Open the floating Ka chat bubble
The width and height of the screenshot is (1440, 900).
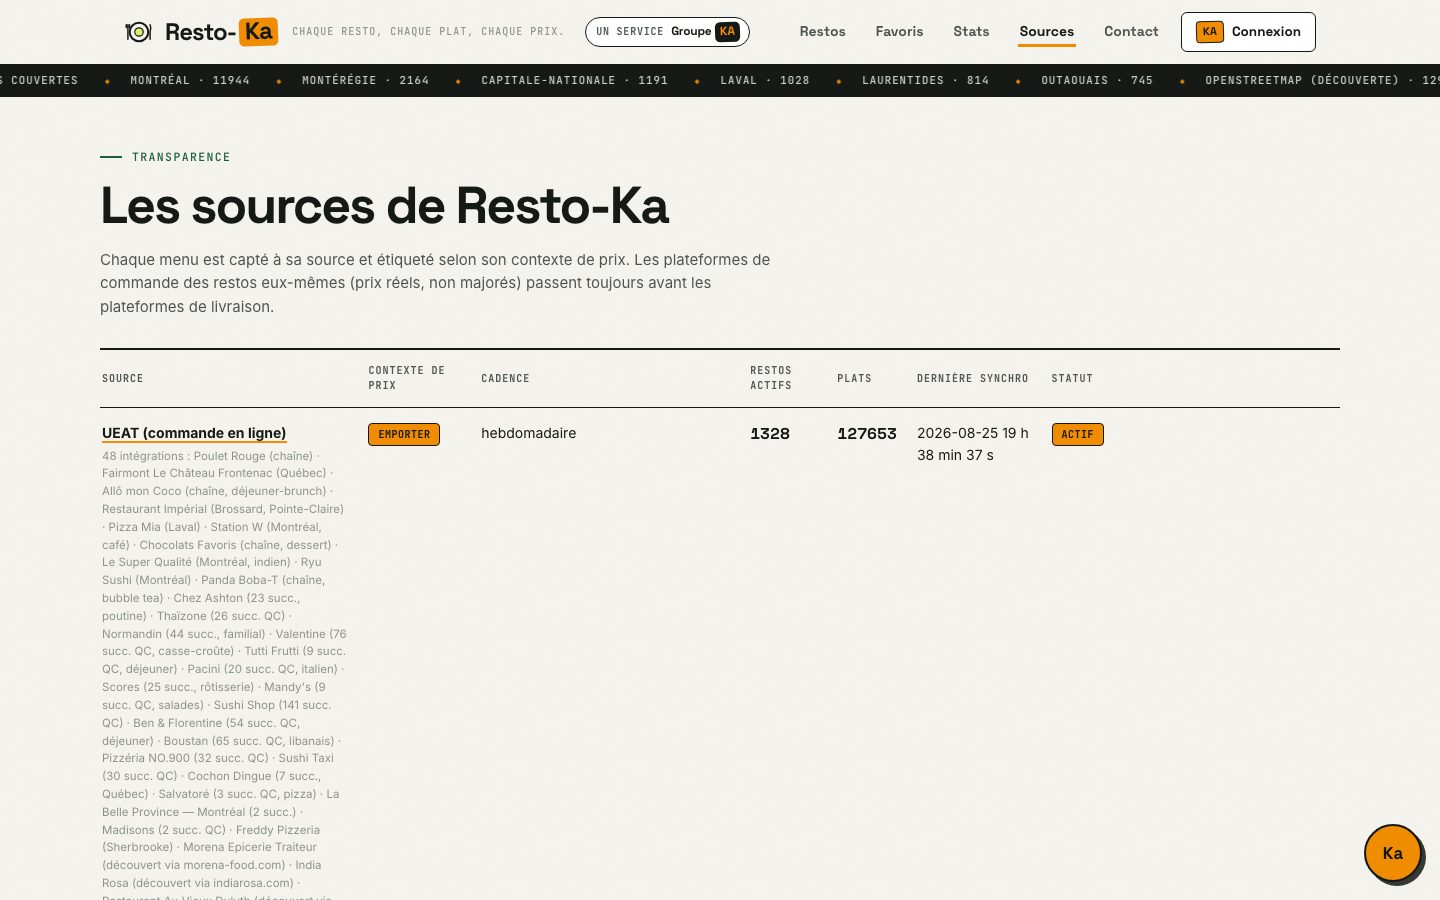[1392, 853]
